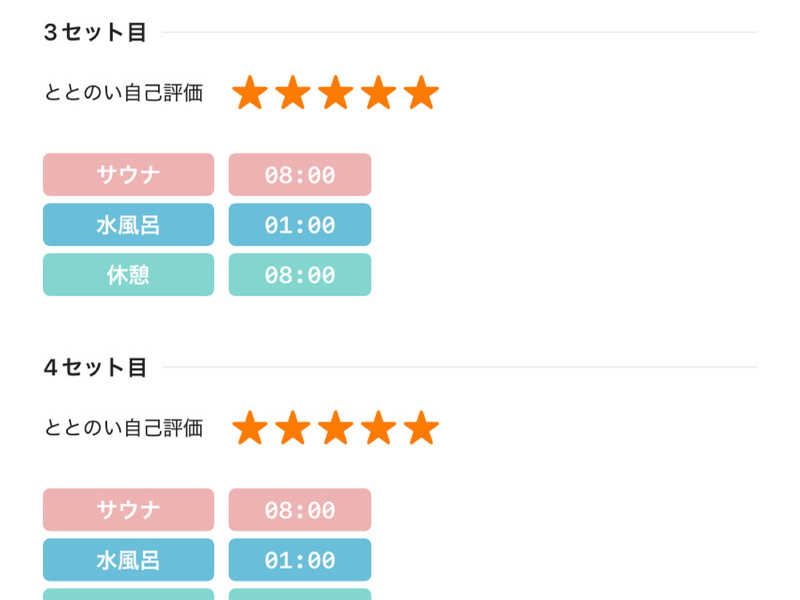Rate set 3 with four stars

pos(379,93)
